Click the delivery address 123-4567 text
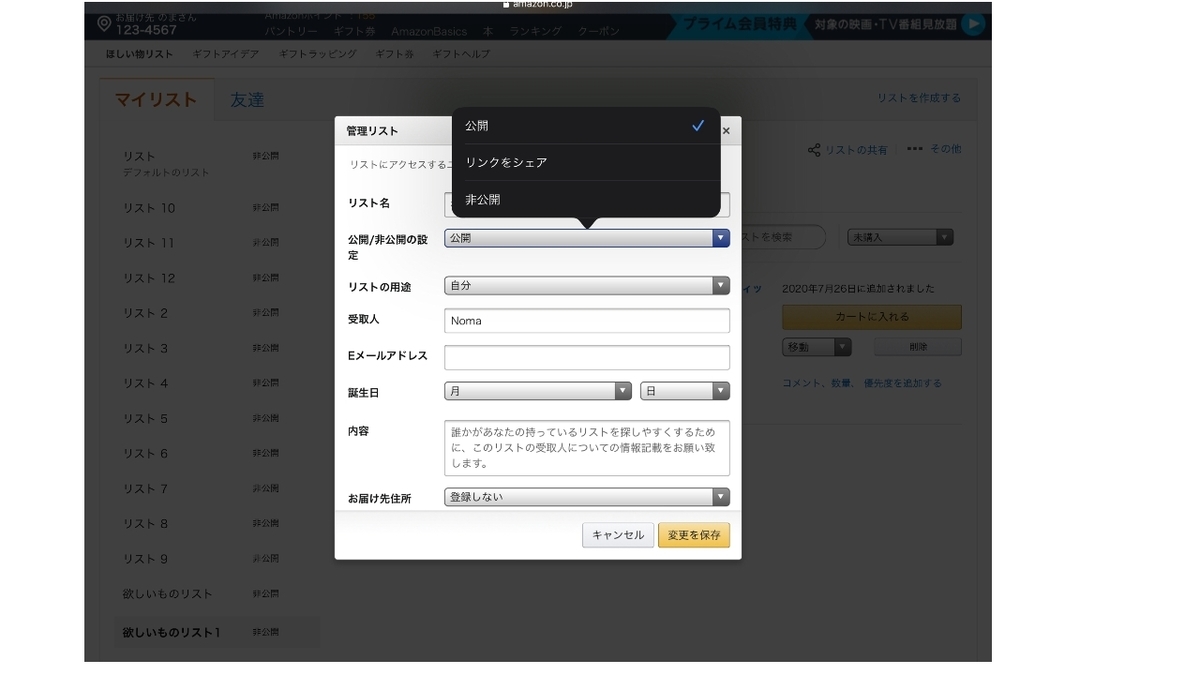Image resolution: width=1200 pixels, height=675 pixels. coord(146,31)
